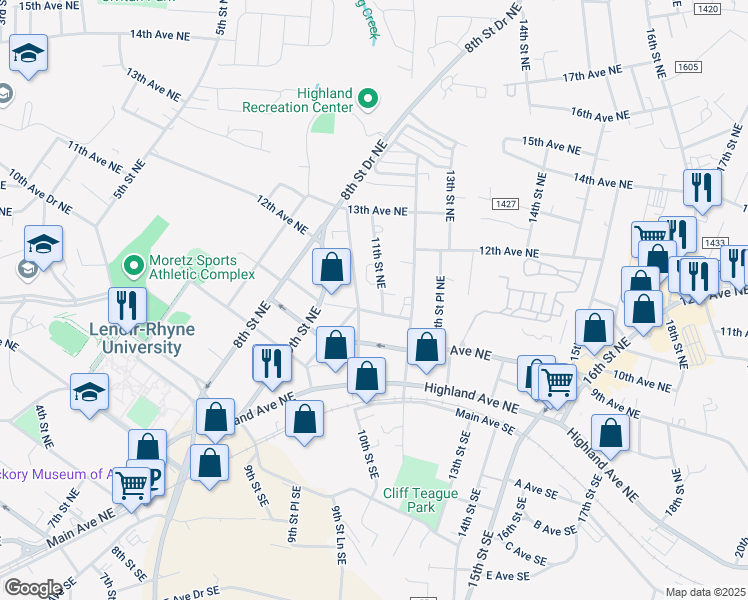
Task: Click the route 1420 shield
Action: click(707, 9)
